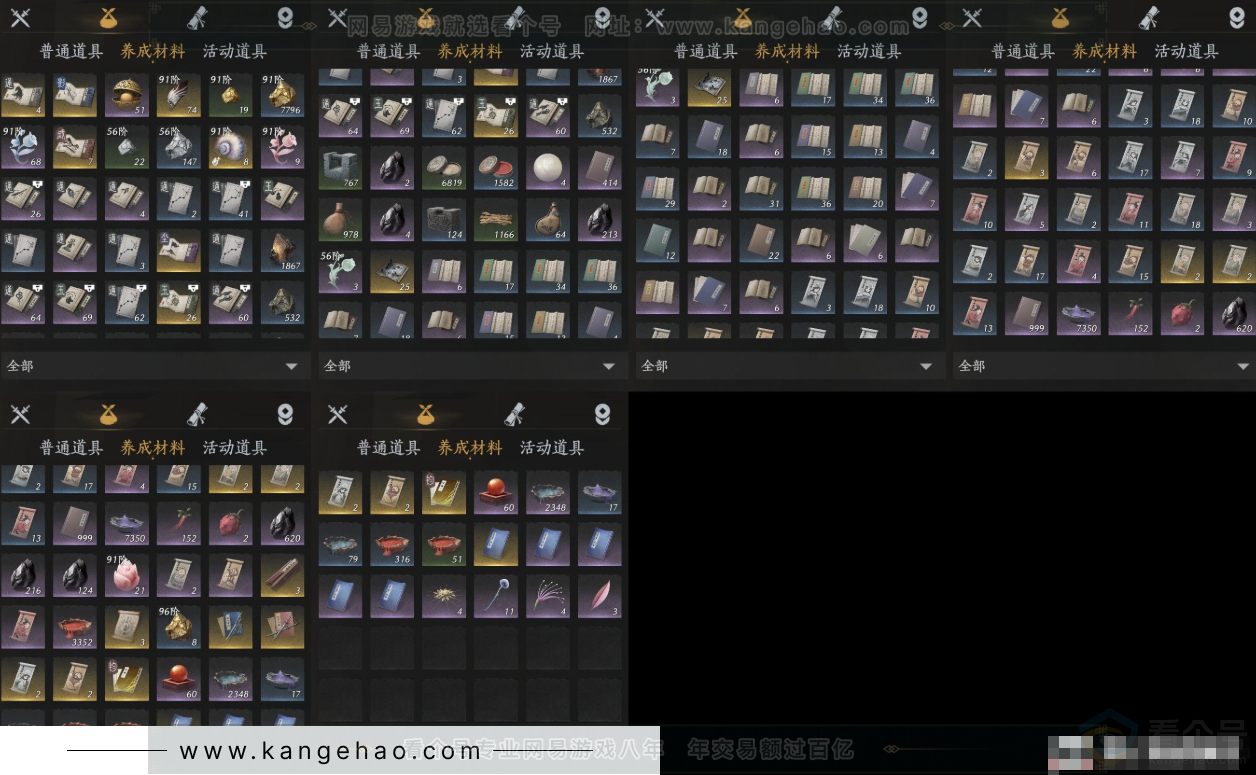Select gold bag icon in top row's fourth panel
This screenshot has height=775, width=1256.
pyautogui.click(x=1061, y=18)
